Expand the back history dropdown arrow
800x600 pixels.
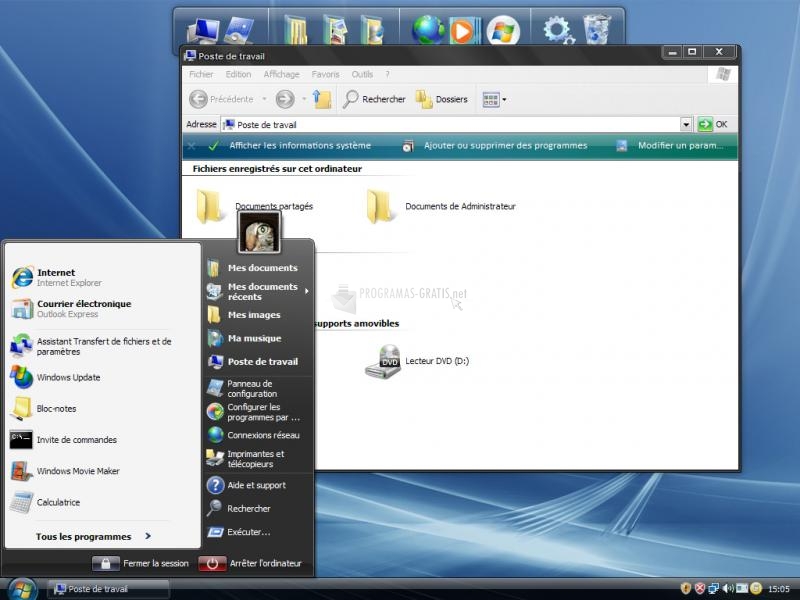coord(264,99)
